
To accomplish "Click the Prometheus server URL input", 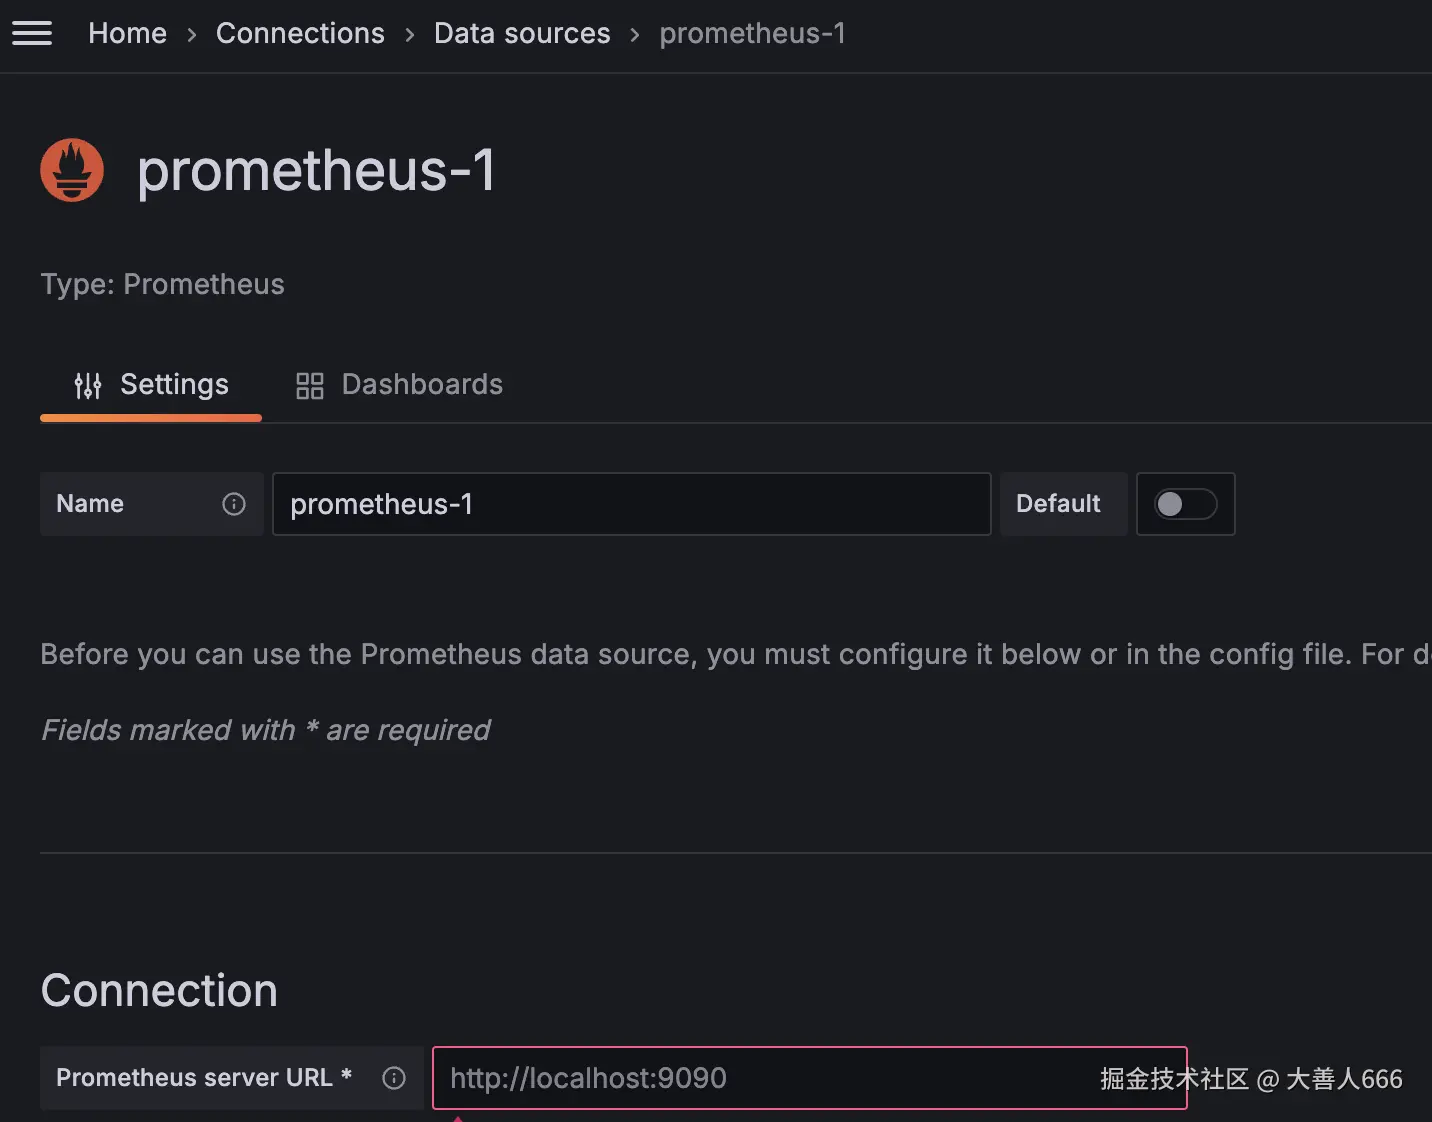I will [x=760, y=1078].
